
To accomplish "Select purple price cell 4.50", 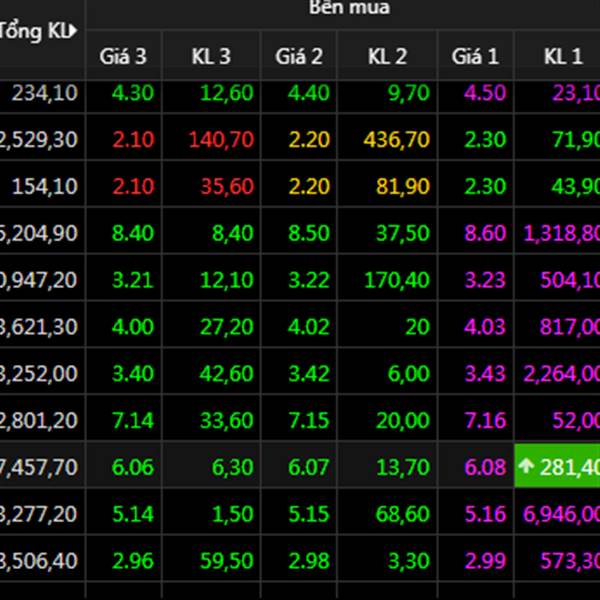I will pyautogui.click(x=485, y=93).
